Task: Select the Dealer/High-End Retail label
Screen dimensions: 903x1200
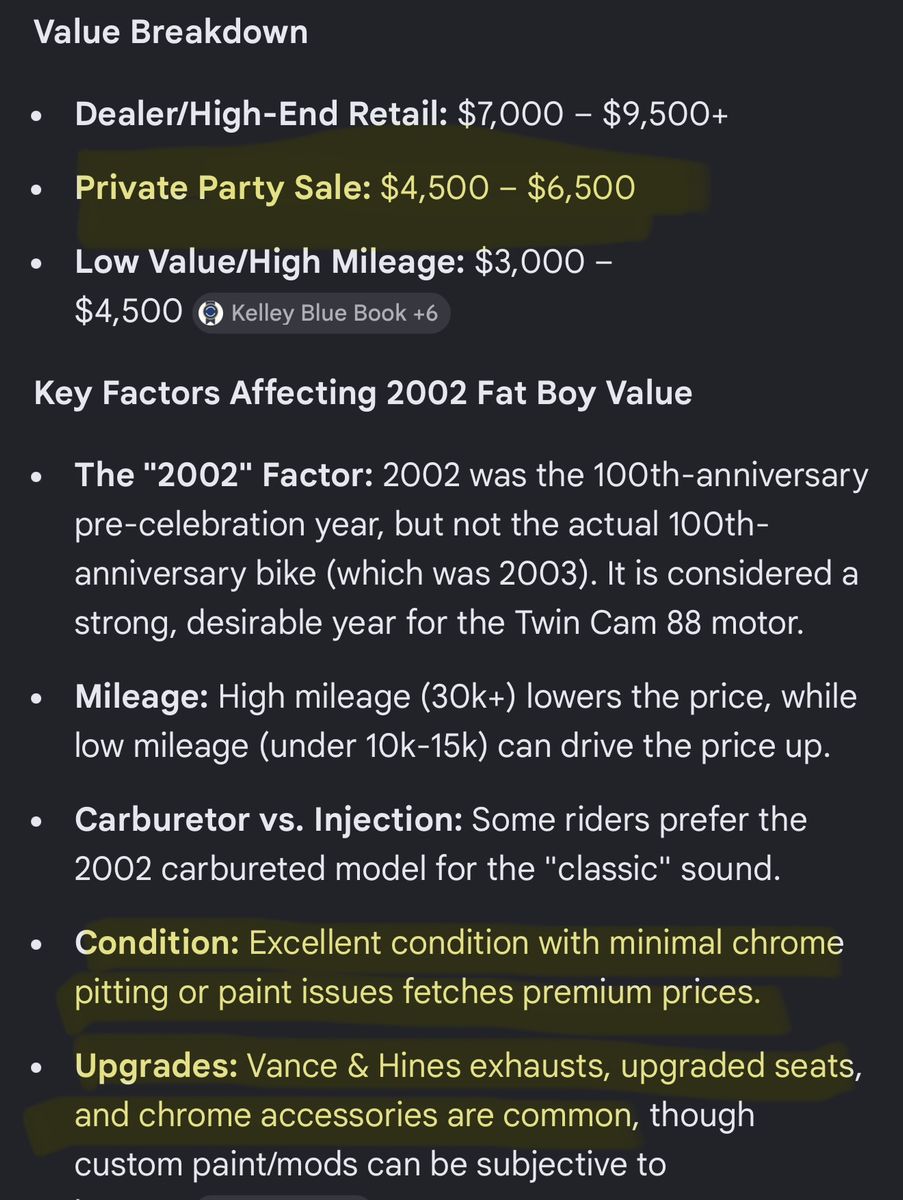Action: (x=261, y=114)
